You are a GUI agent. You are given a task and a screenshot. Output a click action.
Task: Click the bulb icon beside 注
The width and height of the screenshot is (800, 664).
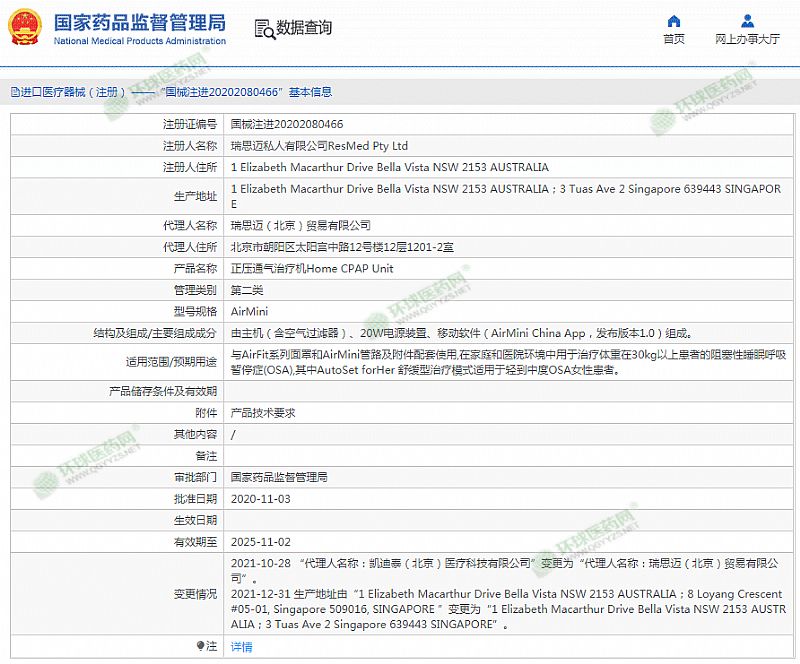[x=201, y=646]
